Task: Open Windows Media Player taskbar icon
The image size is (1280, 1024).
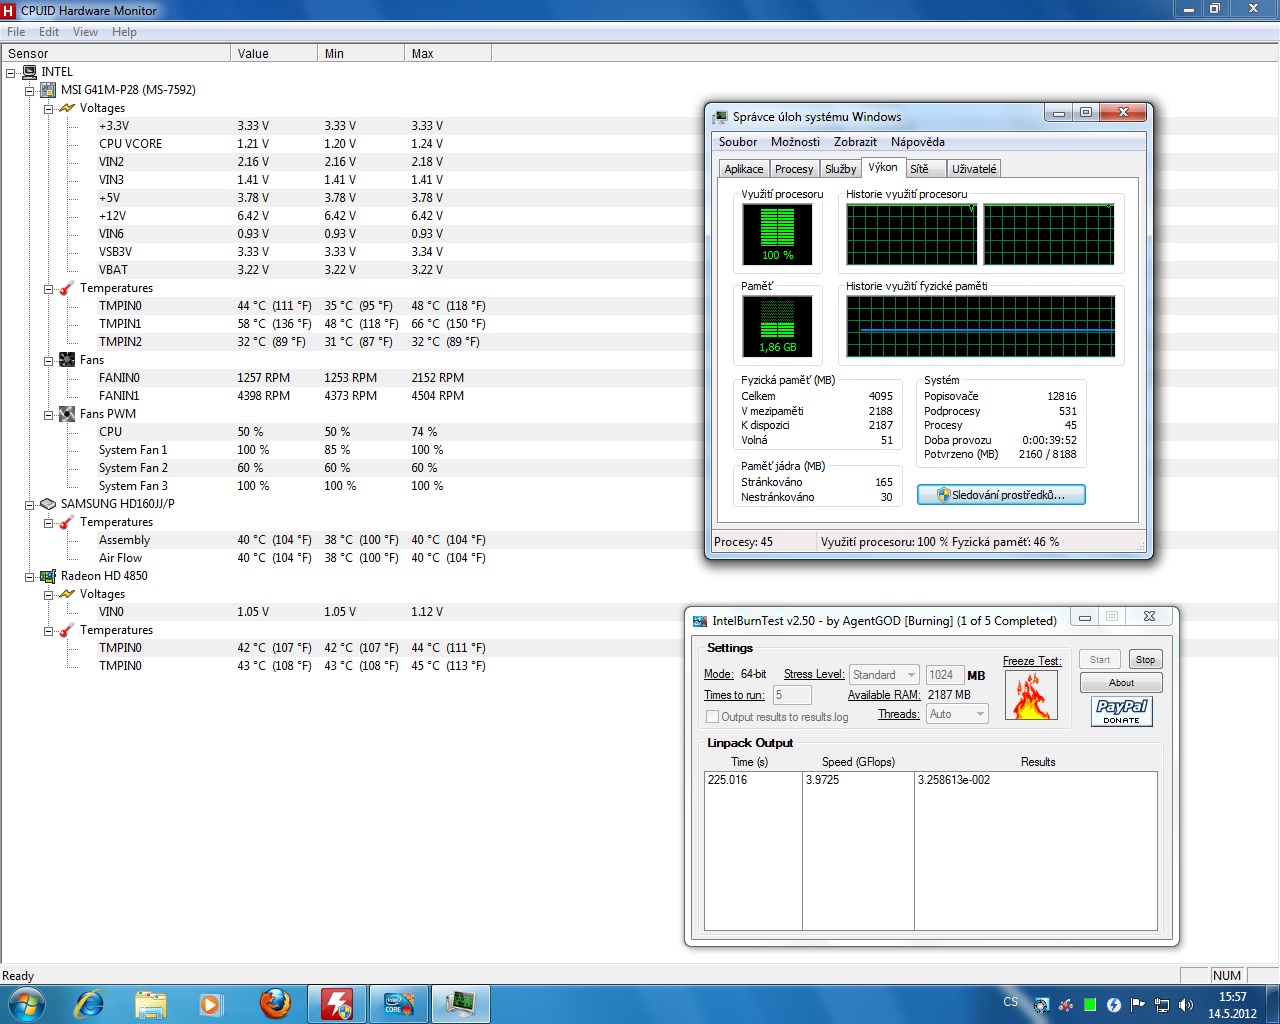Action: 210,1004
